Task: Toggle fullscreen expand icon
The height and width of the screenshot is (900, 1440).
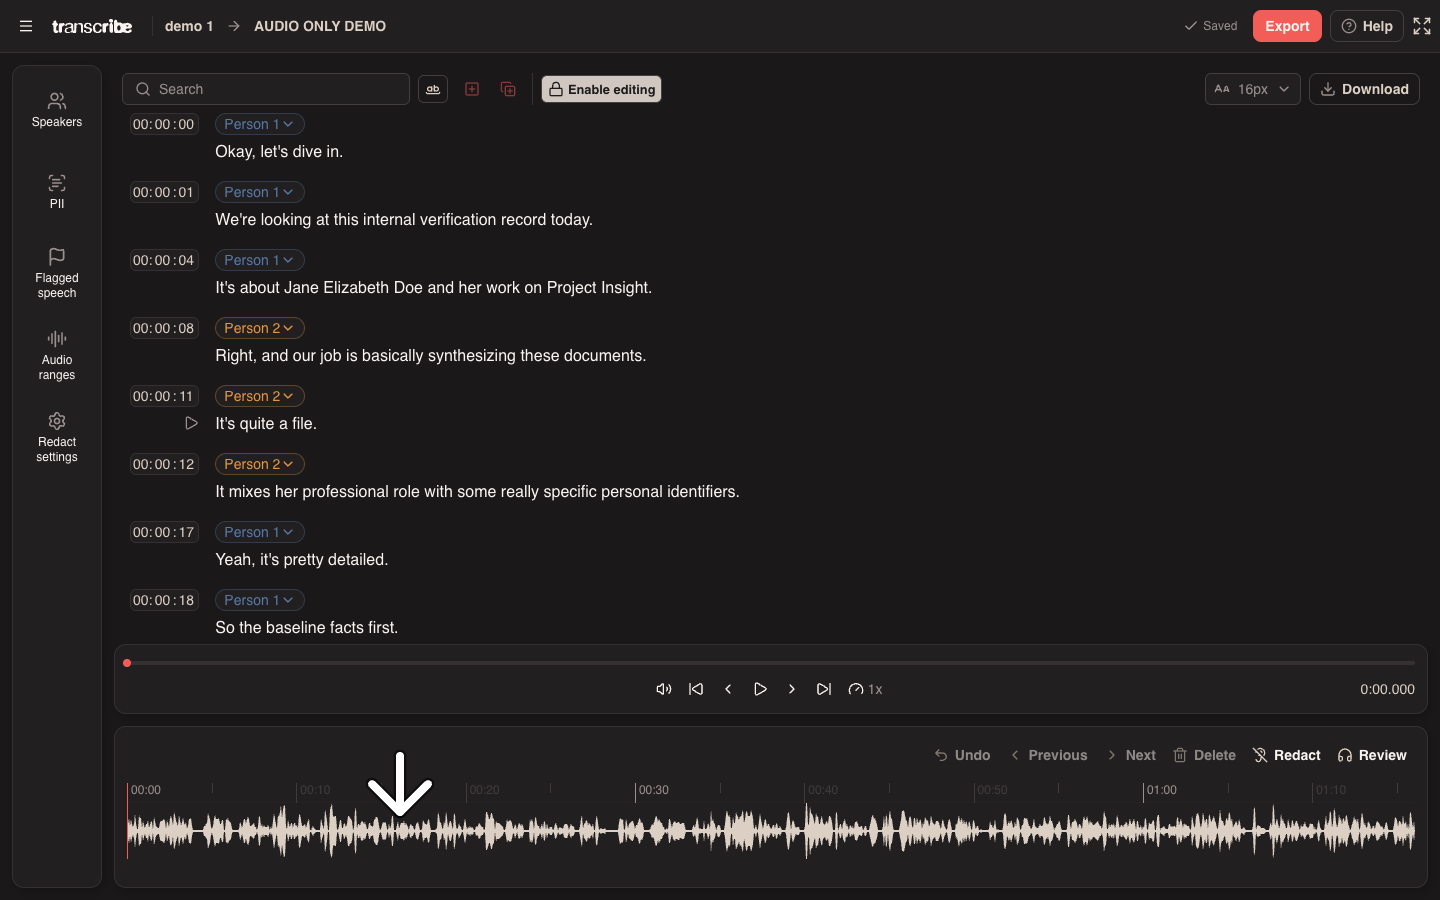Action: click(x=1422, y=26)
